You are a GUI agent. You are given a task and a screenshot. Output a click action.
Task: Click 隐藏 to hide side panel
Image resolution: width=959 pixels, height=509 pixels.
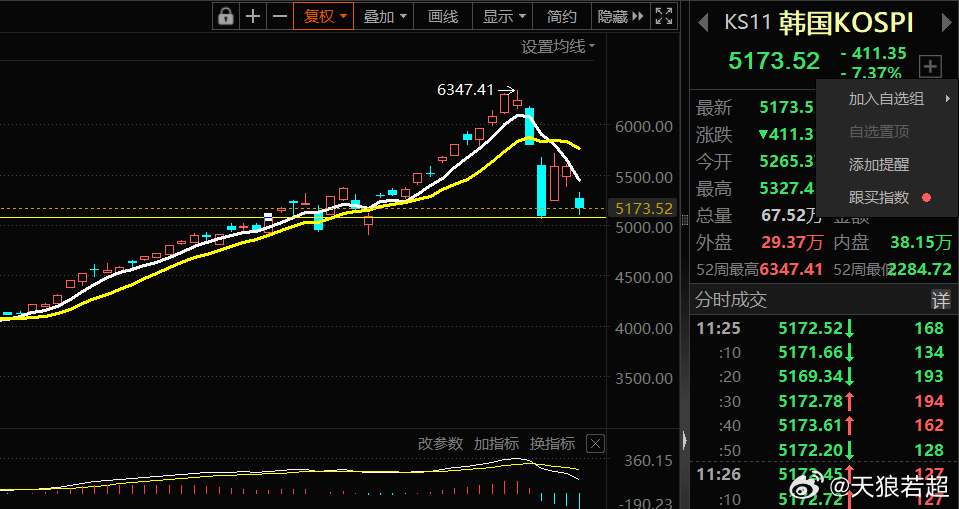(x=620, y=17)
